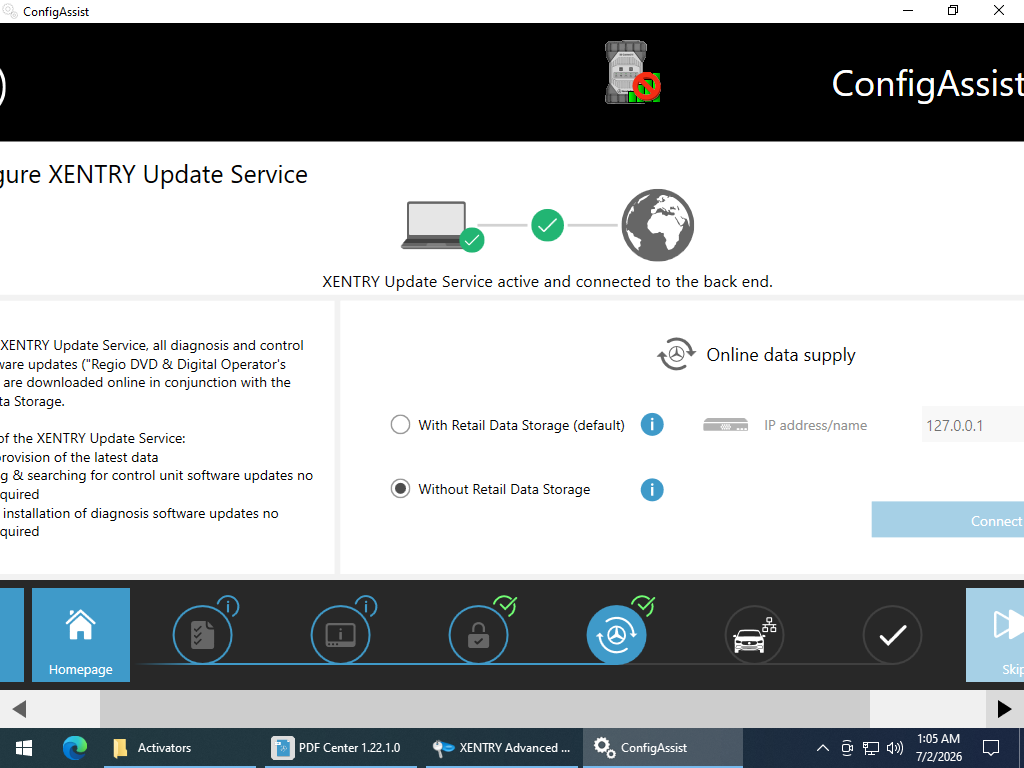The image size is (1024, 768).
Task: Open the vehicle network step icon
Action: (x=754, y=635)
